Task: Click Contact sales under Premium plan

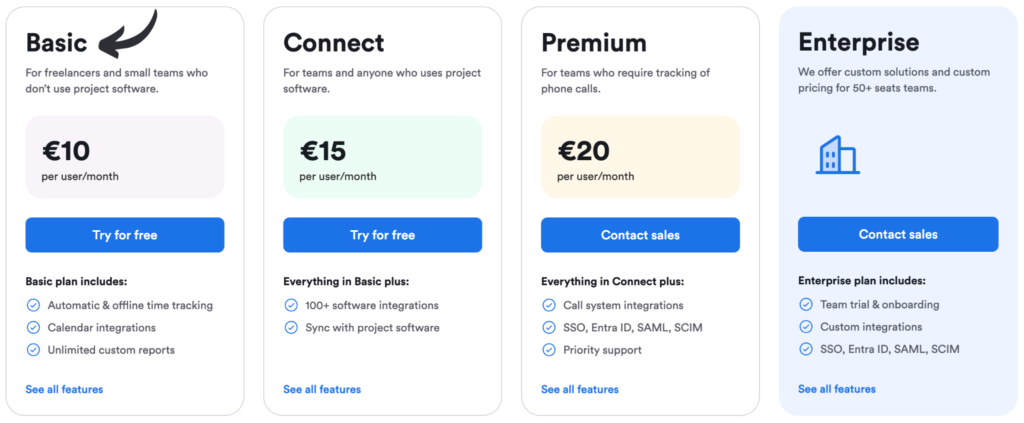Action: click(x=641, y=235)
